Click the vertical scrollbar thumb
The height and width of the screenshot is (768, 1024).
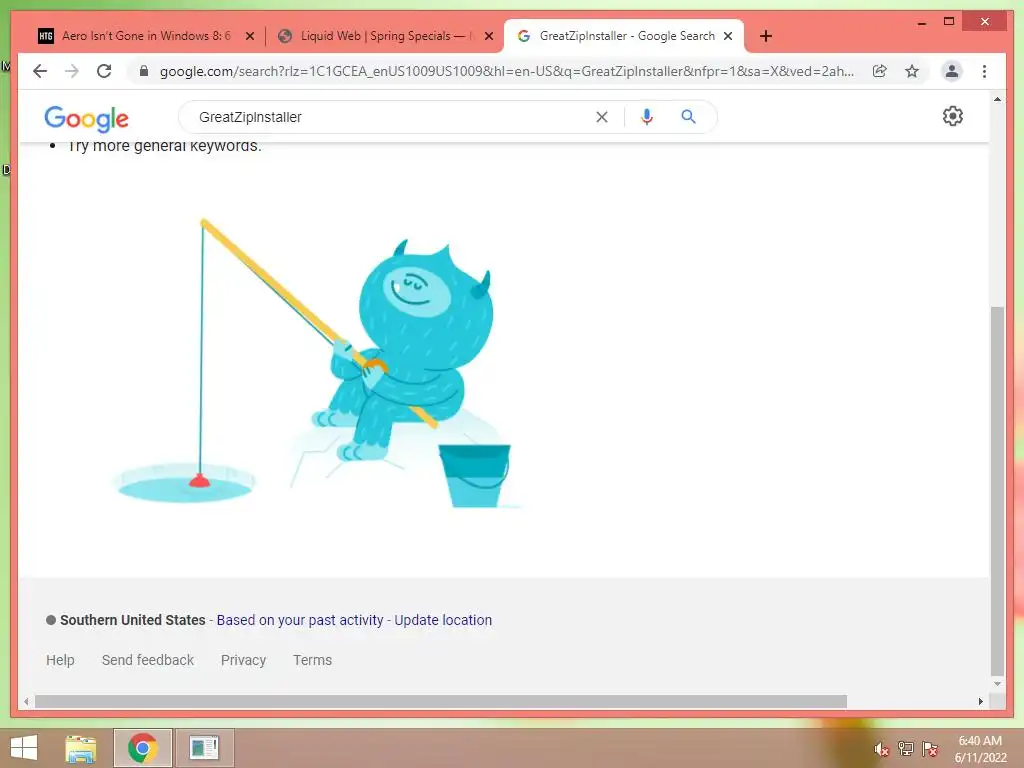click(997, 491)
